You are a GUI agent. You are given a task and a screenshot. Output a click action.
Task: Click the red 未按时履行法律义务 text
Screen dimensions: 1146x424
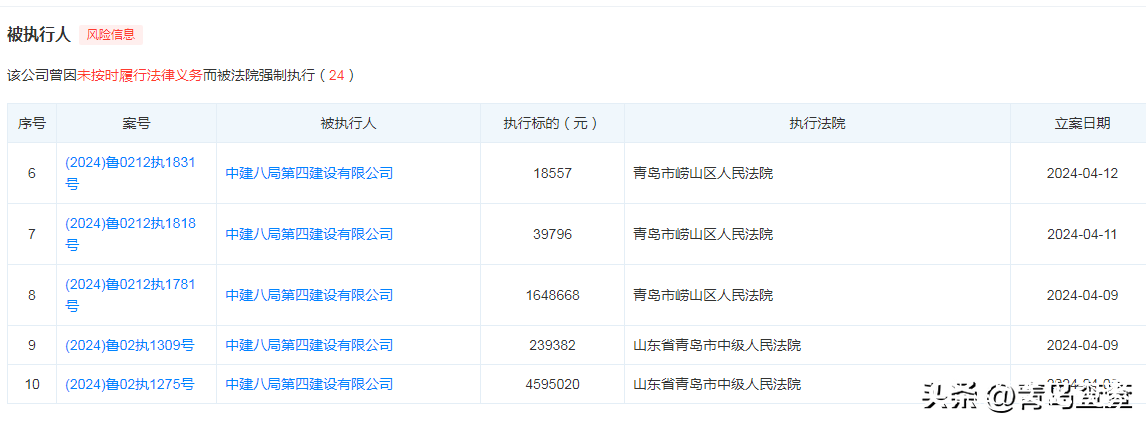139,75
